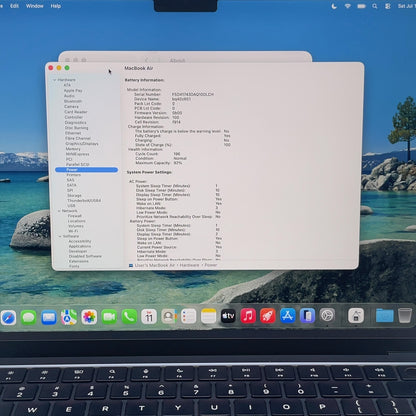
Task: Open the Help menu
Action: pyautogui.click(x=56, y=6)
